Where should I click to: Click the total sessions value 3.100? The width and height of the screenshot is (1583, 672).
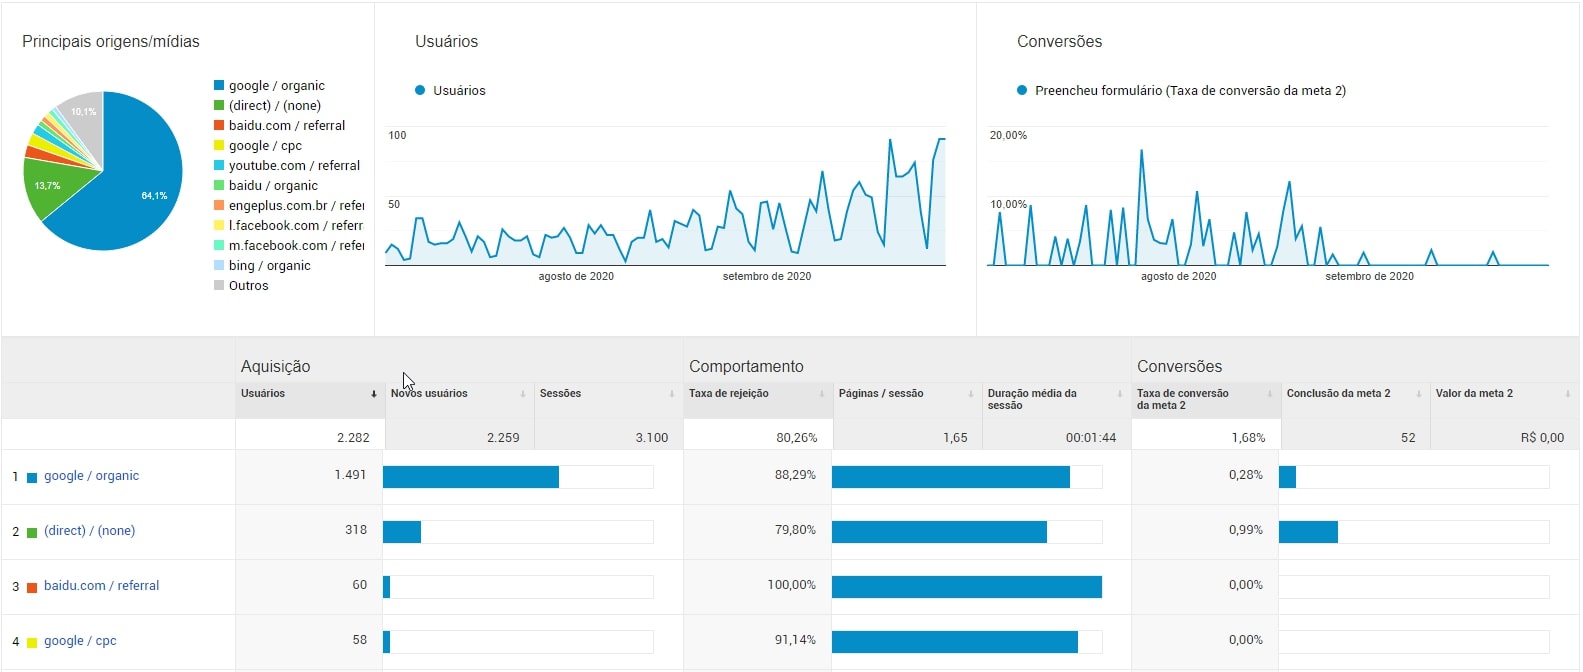[x=652, y=438]
